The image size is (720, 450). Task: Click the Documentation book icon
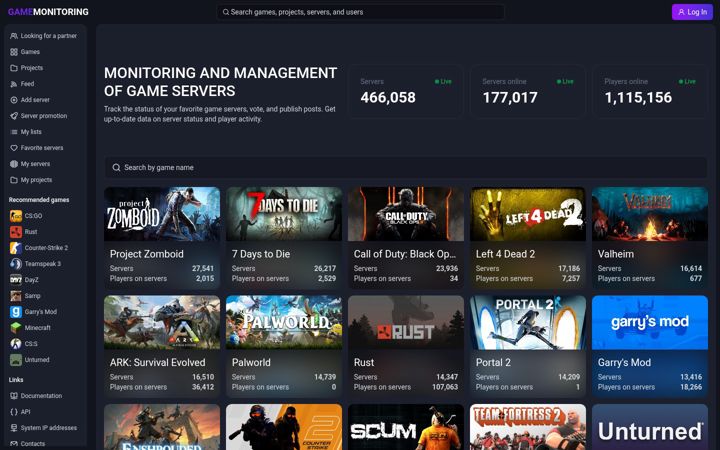point(14,396)
